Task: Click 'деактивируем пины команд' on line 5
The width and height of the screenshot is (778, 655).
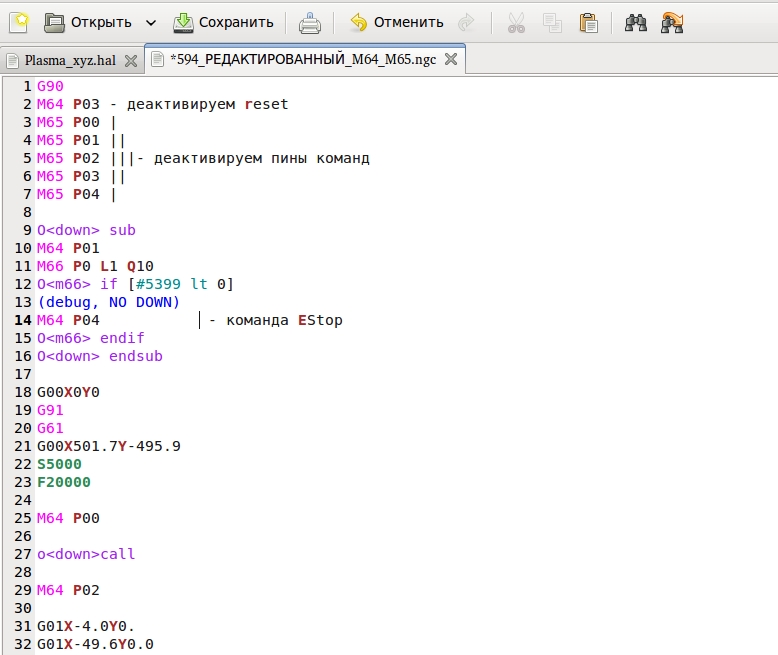Action: pyautogui.click(x=261, y=158)
